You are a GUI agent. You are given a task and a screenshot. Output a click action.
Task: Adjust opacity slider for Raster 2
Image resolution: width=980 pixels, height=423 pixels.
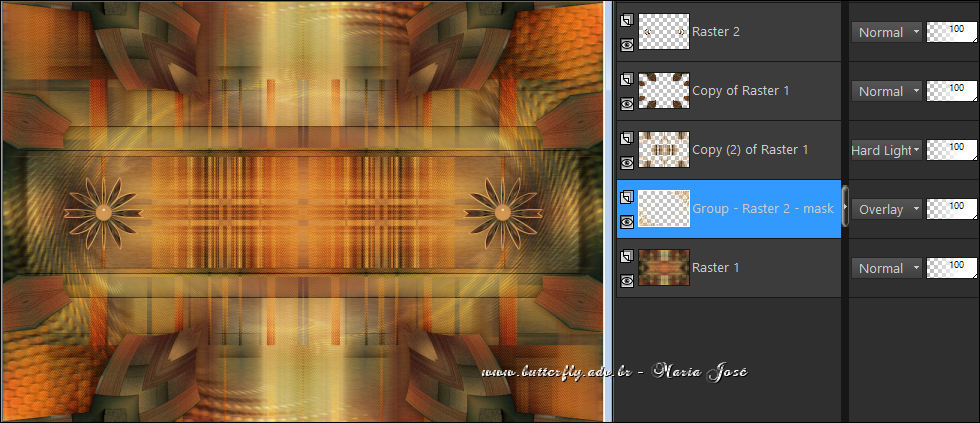pyautogui.click(x=952, y=32)
